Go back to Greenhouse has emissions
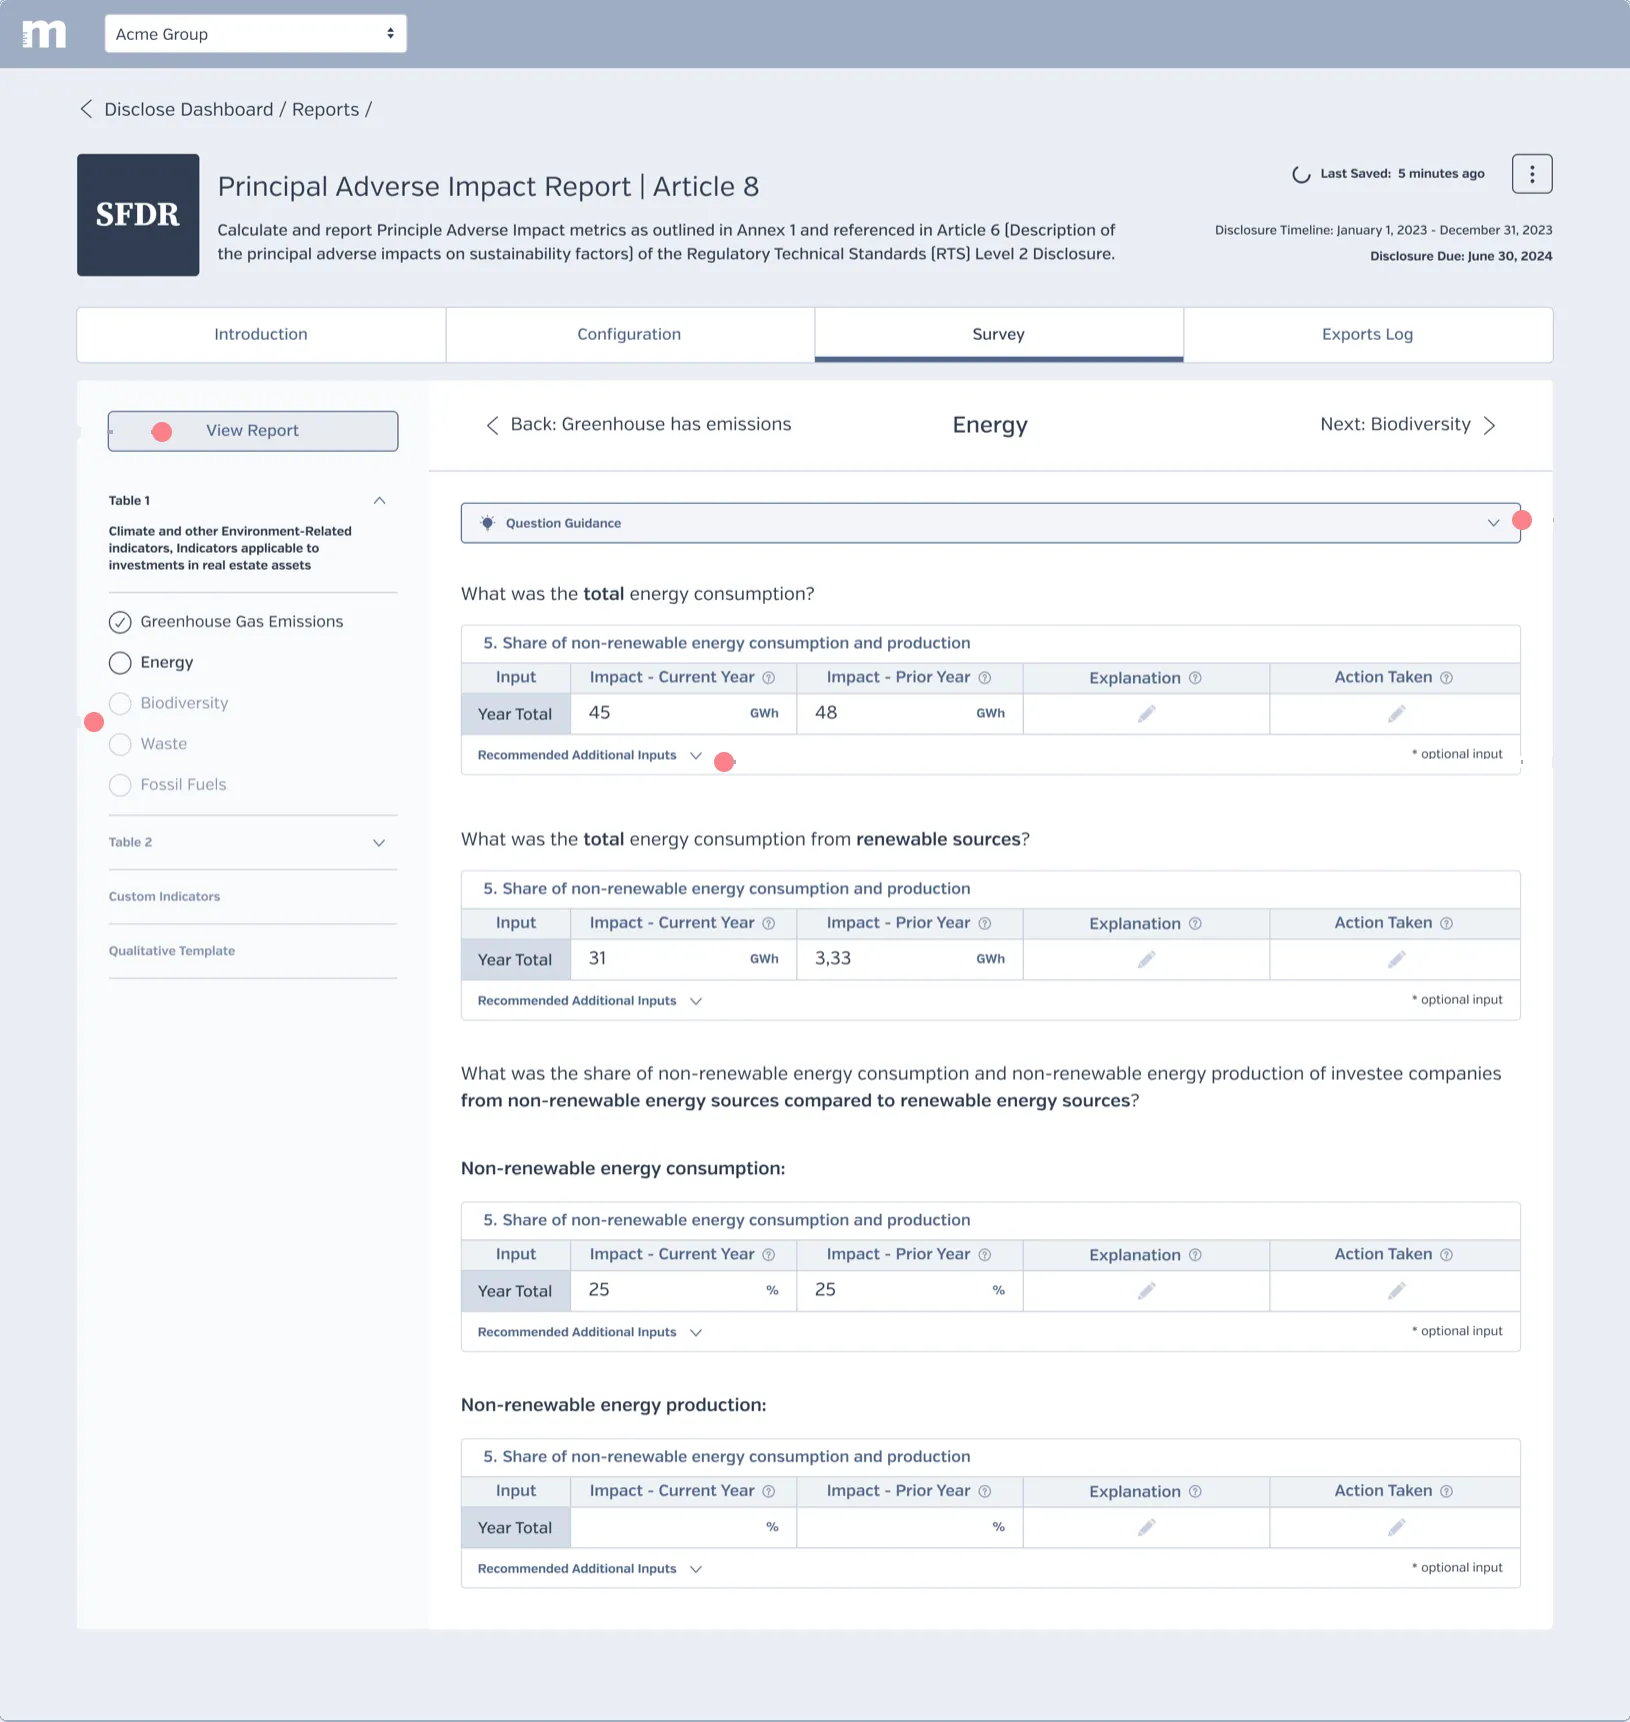Viewport: 1630px width, 1722px height. pos(638,425)
